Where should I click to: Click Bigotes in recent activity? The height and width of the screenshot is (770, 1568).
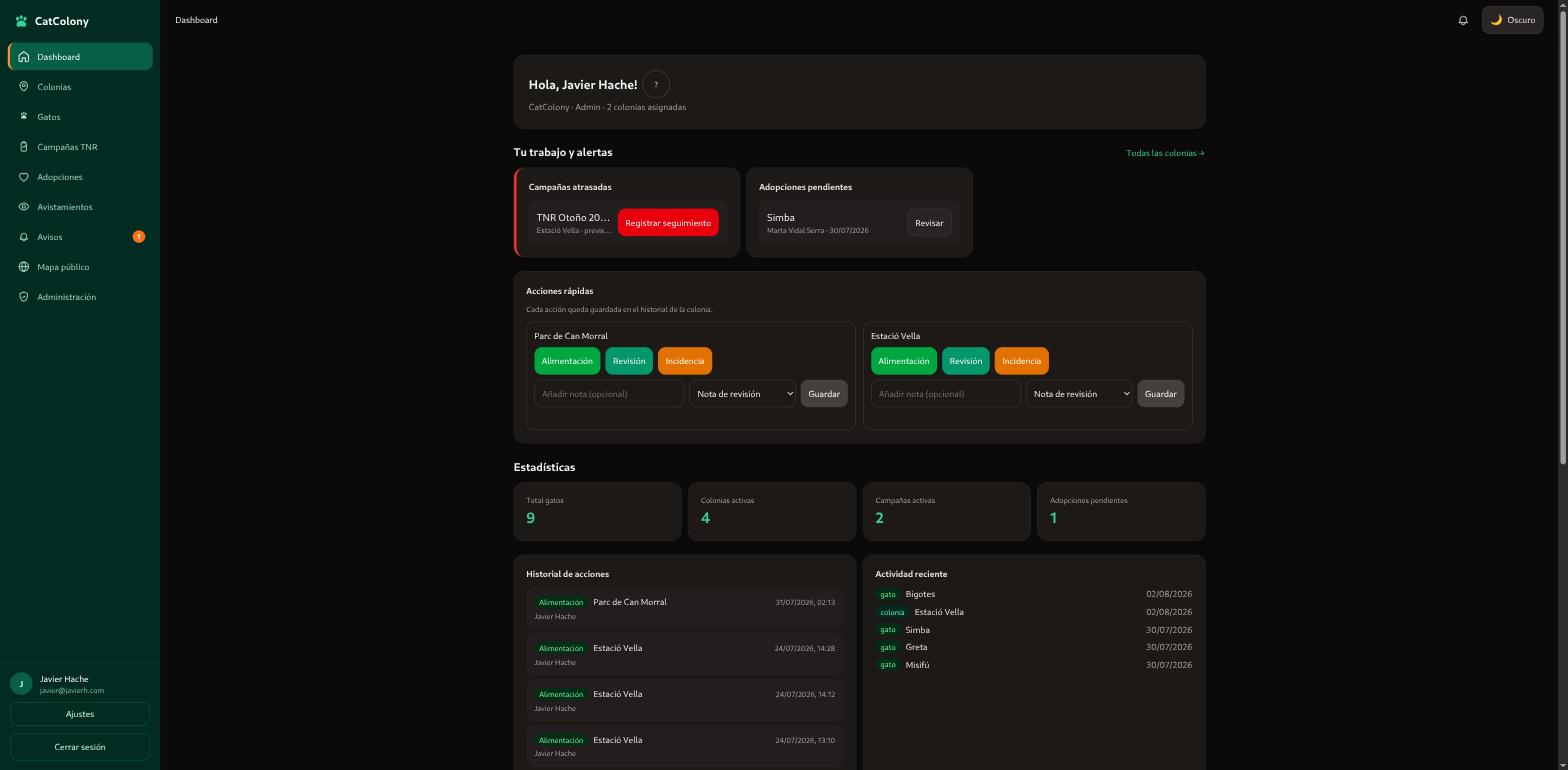coord(920,594)
